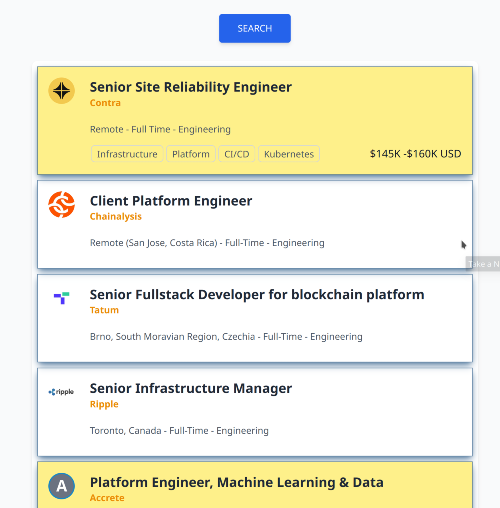Select the Tatum company logo
Screen dimensions: 500x508
(x=62, y=298)
